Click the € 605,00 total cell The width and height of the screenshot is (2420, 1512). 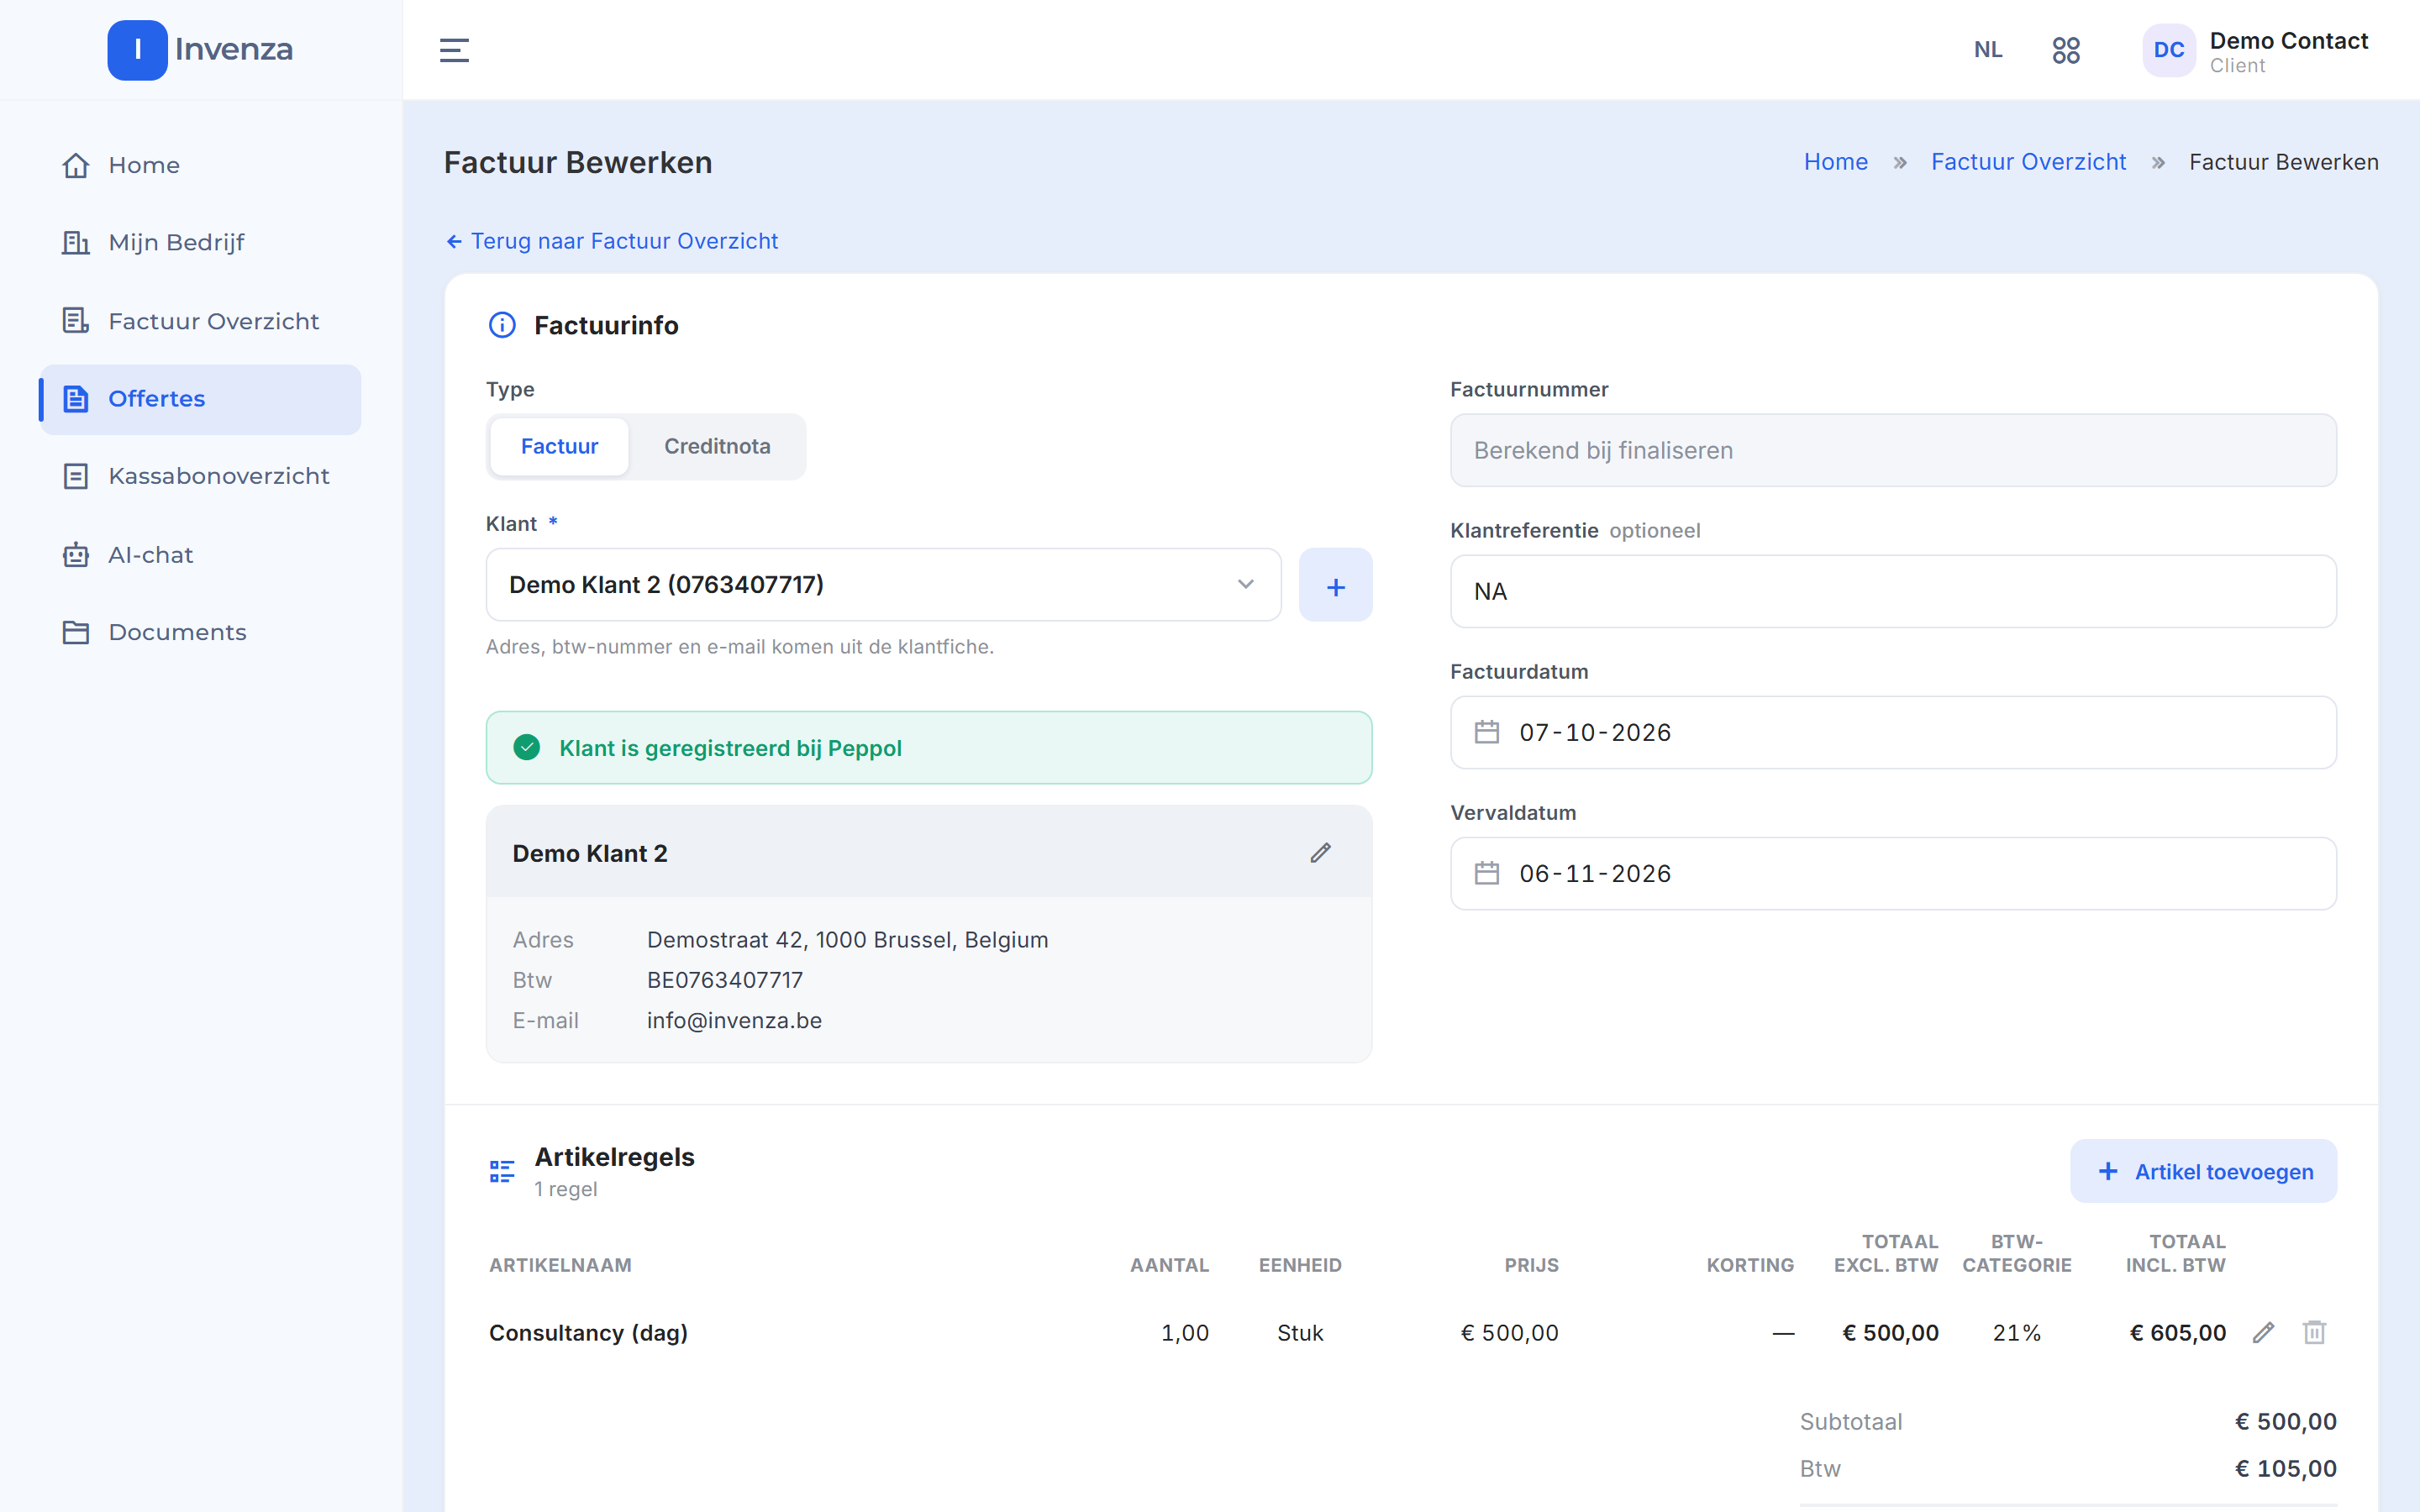pyautogui.click(x=2177, y=1333)
